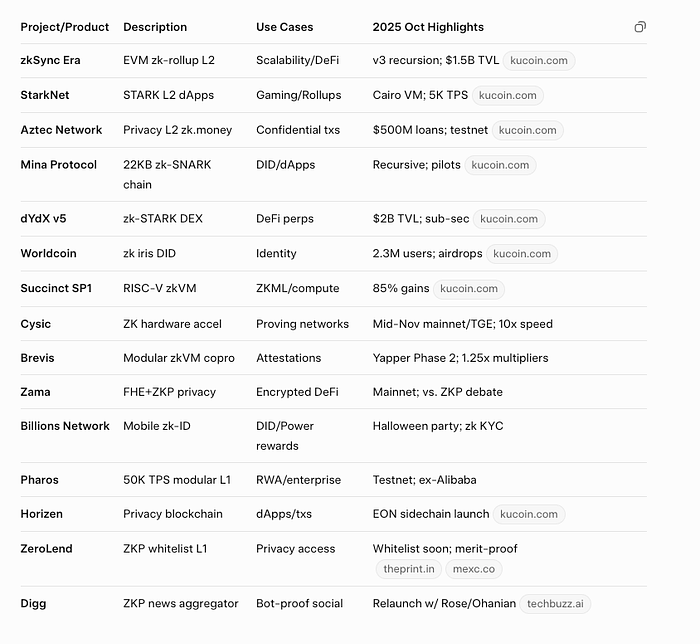This screenshot has width=700, height=644.
Task: Click the Project/Product column header
Action: 65,27
